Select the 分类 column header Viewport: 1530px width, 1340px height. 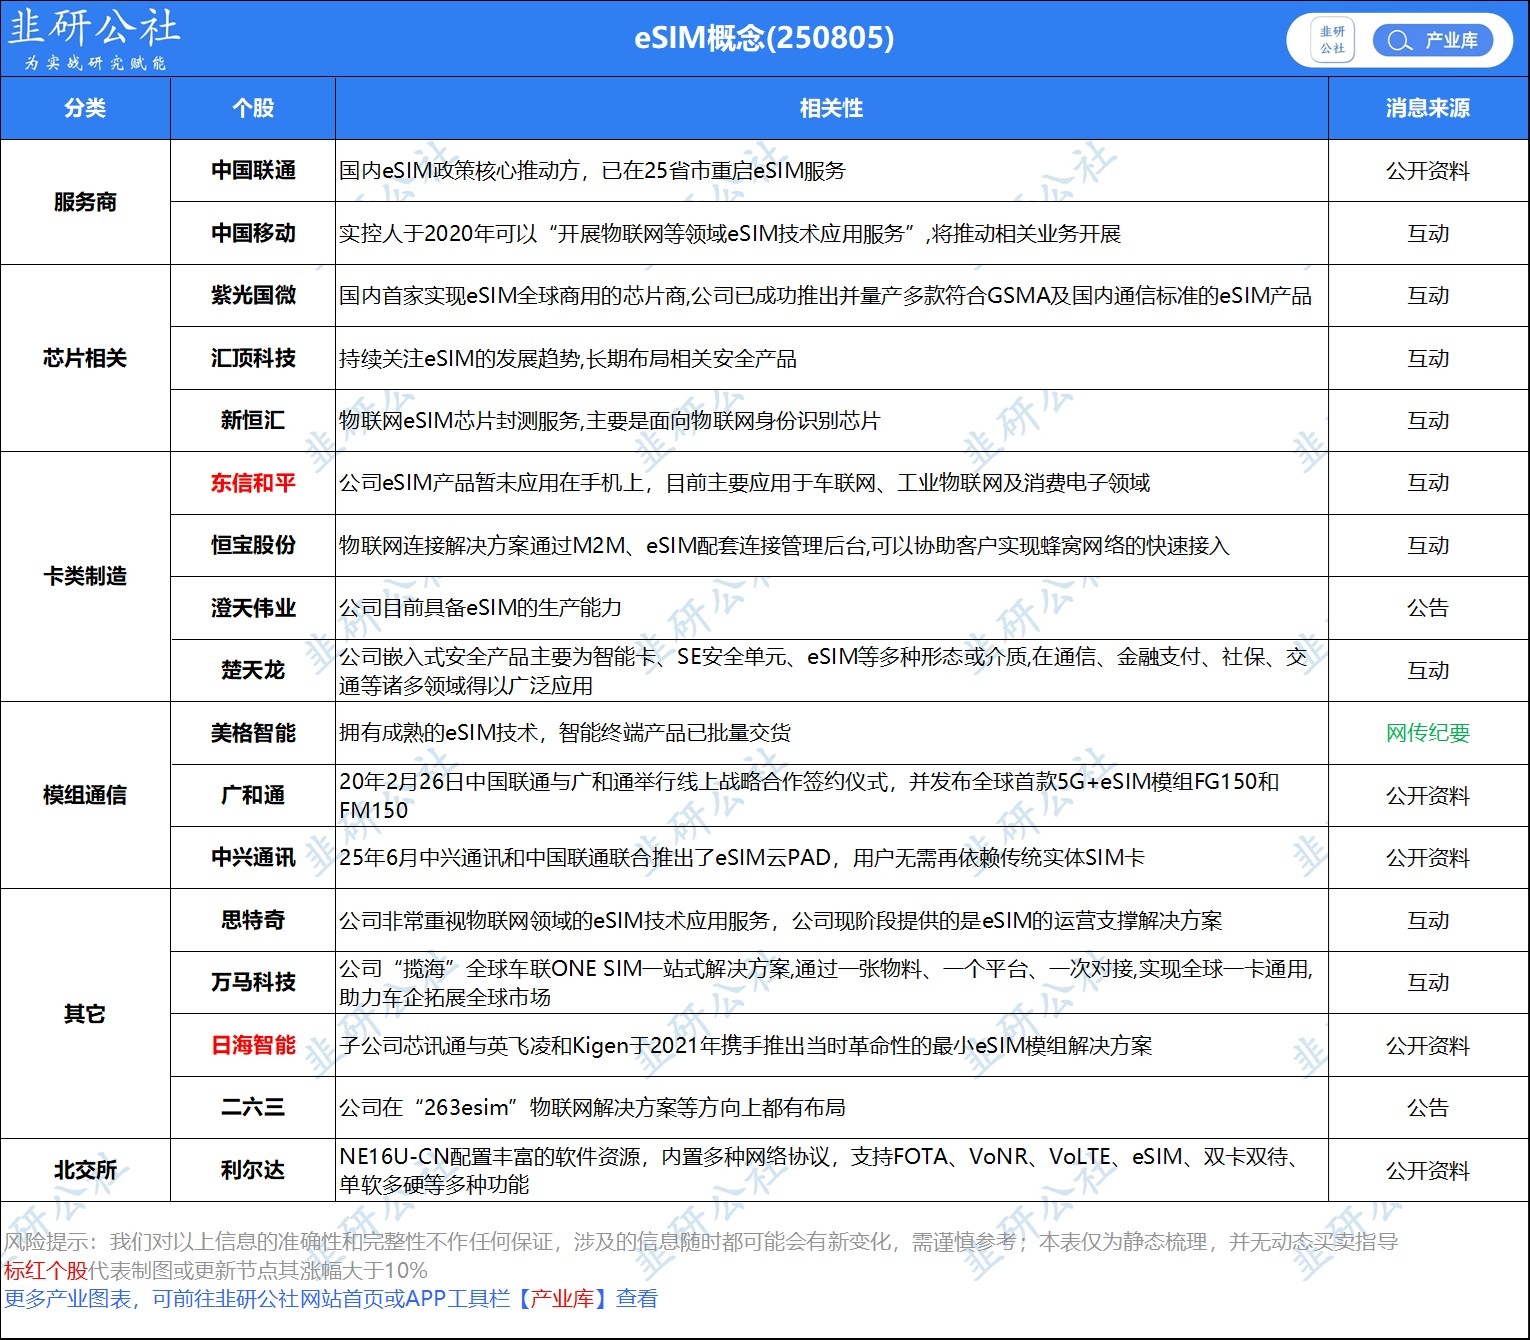85,108
